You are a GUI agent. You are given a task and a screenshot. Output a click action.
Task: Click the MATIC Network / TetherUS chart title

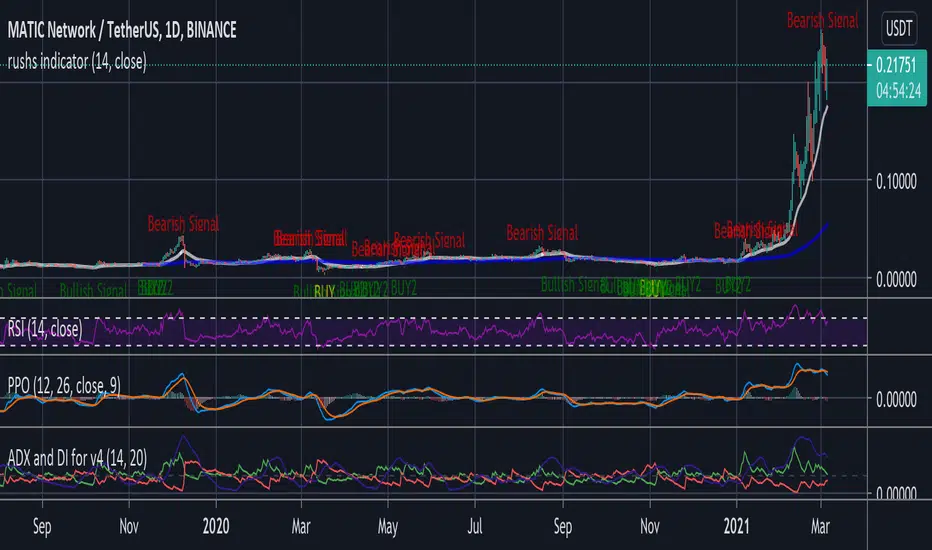pyautogui.click(x=120, y=31)
